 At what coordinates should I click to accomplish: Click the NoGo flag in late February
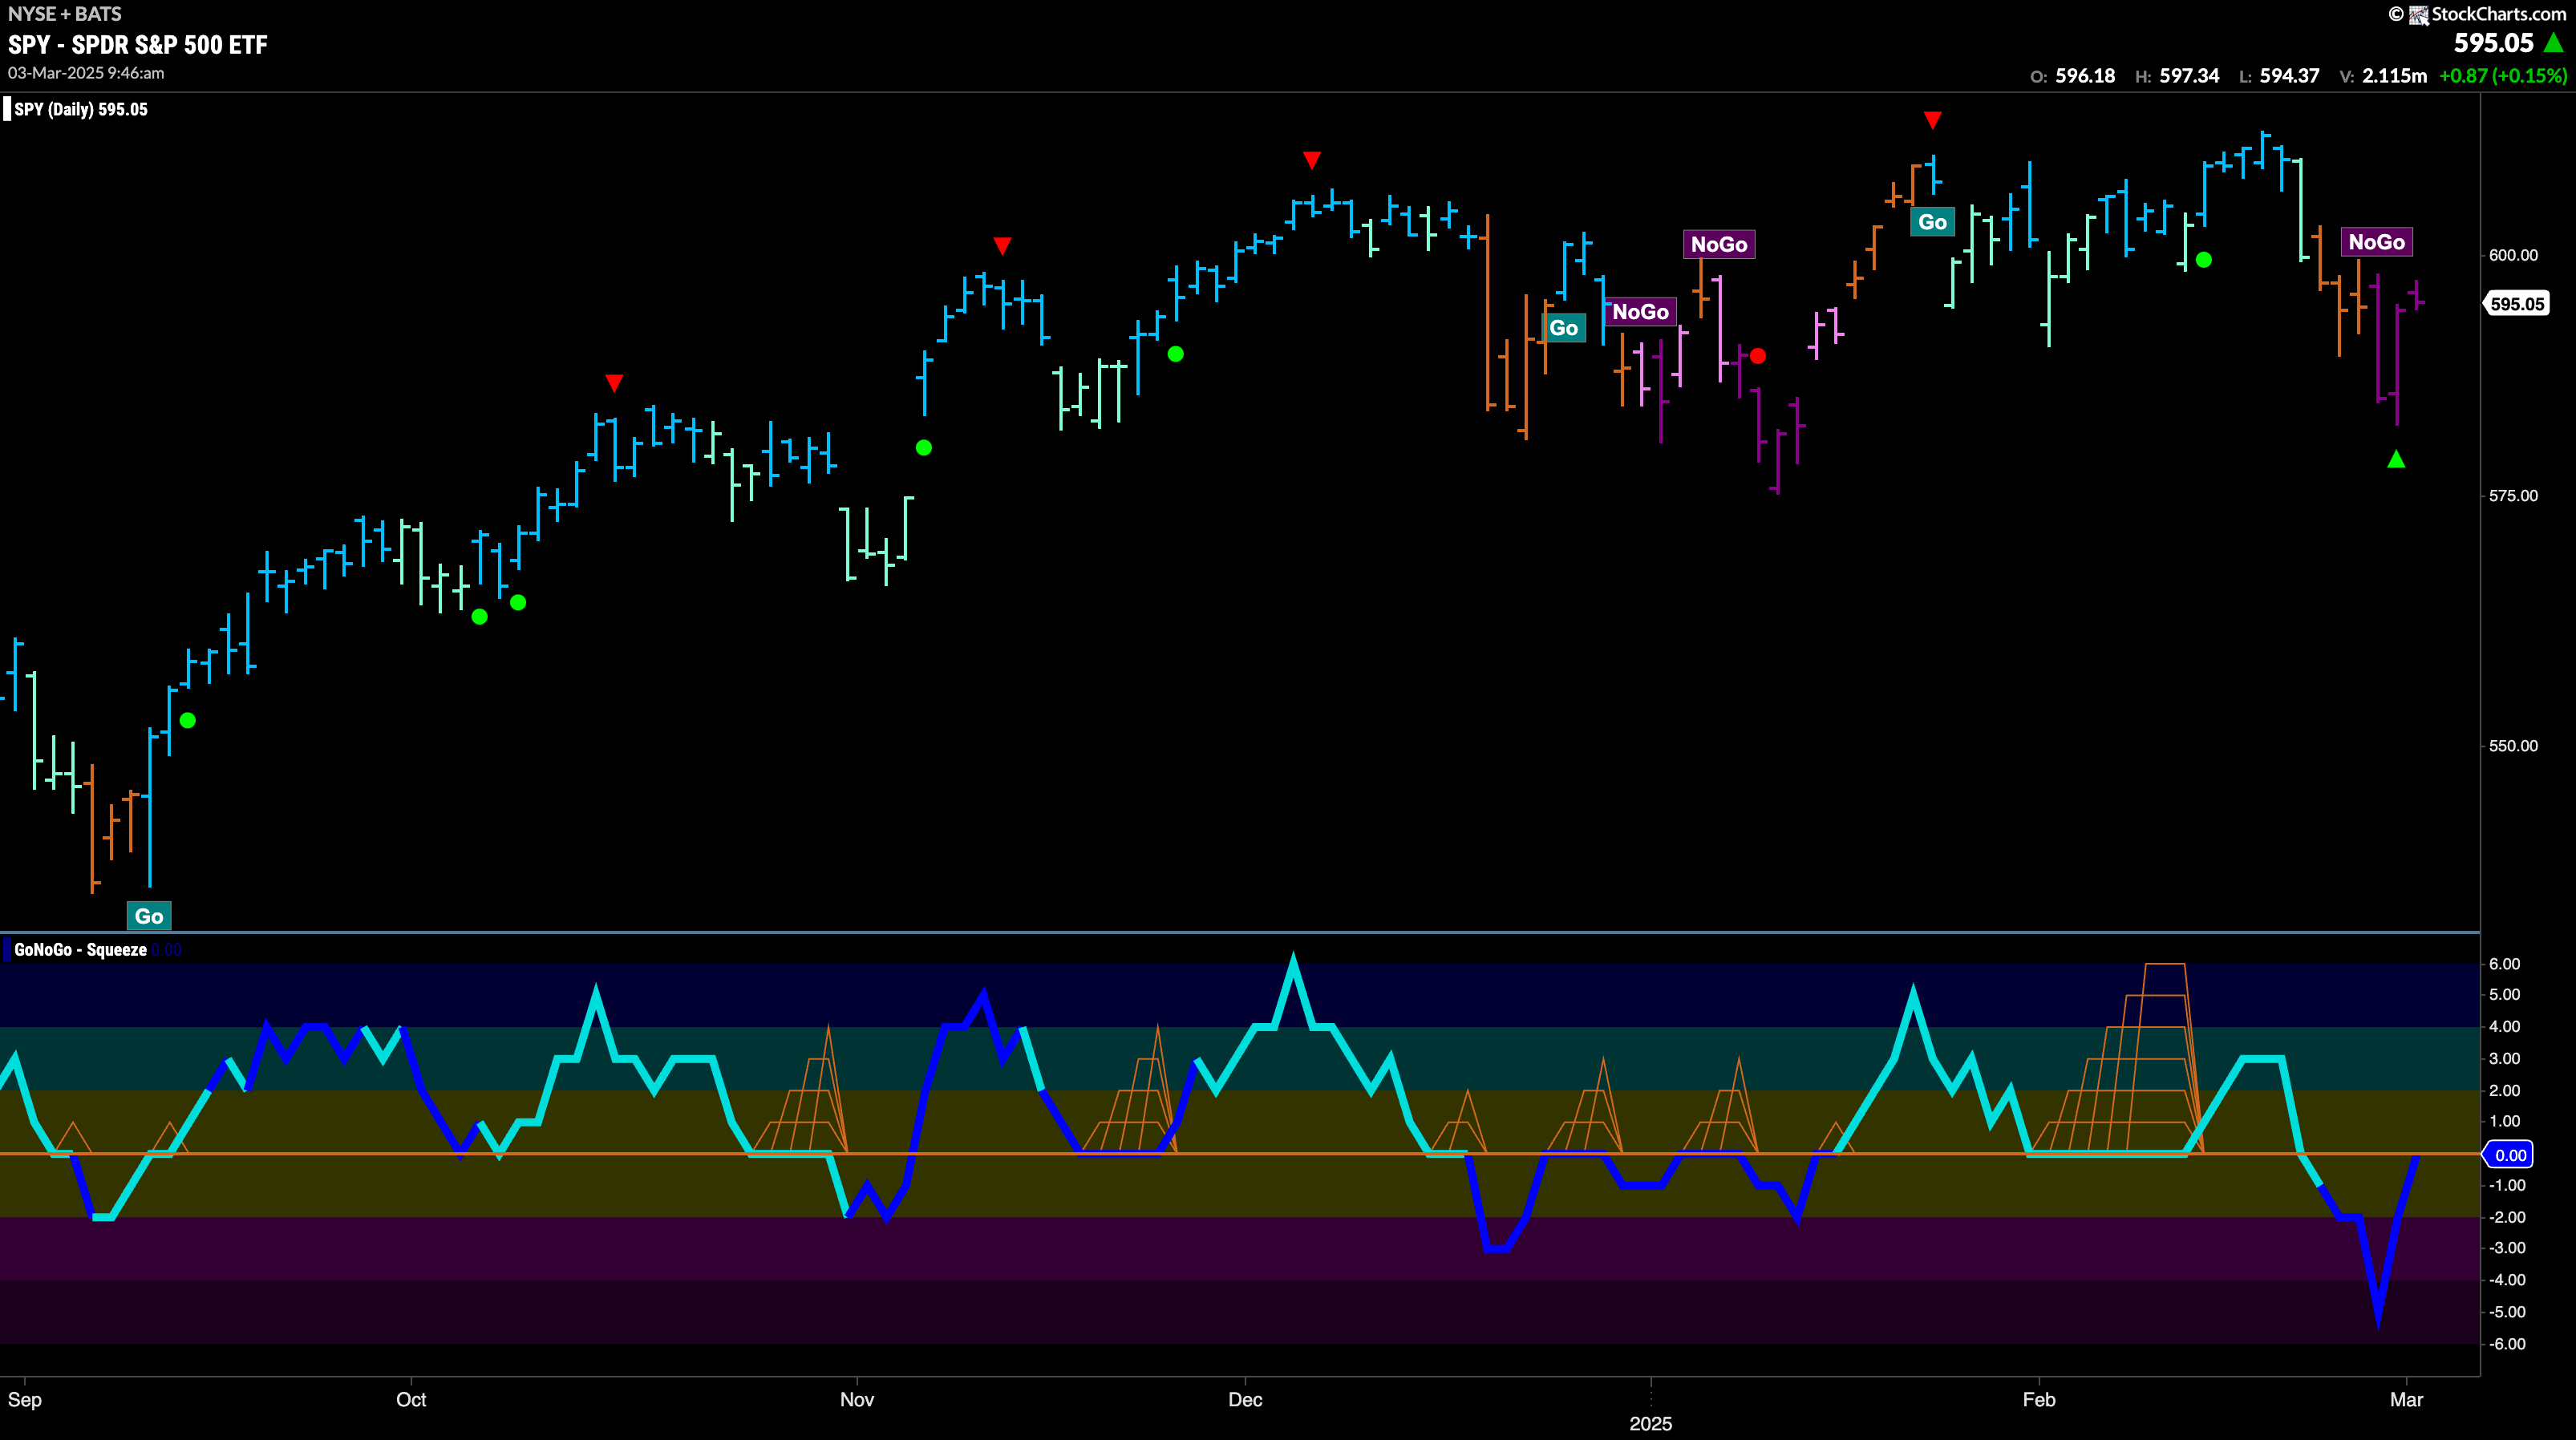click(2376, 242)
